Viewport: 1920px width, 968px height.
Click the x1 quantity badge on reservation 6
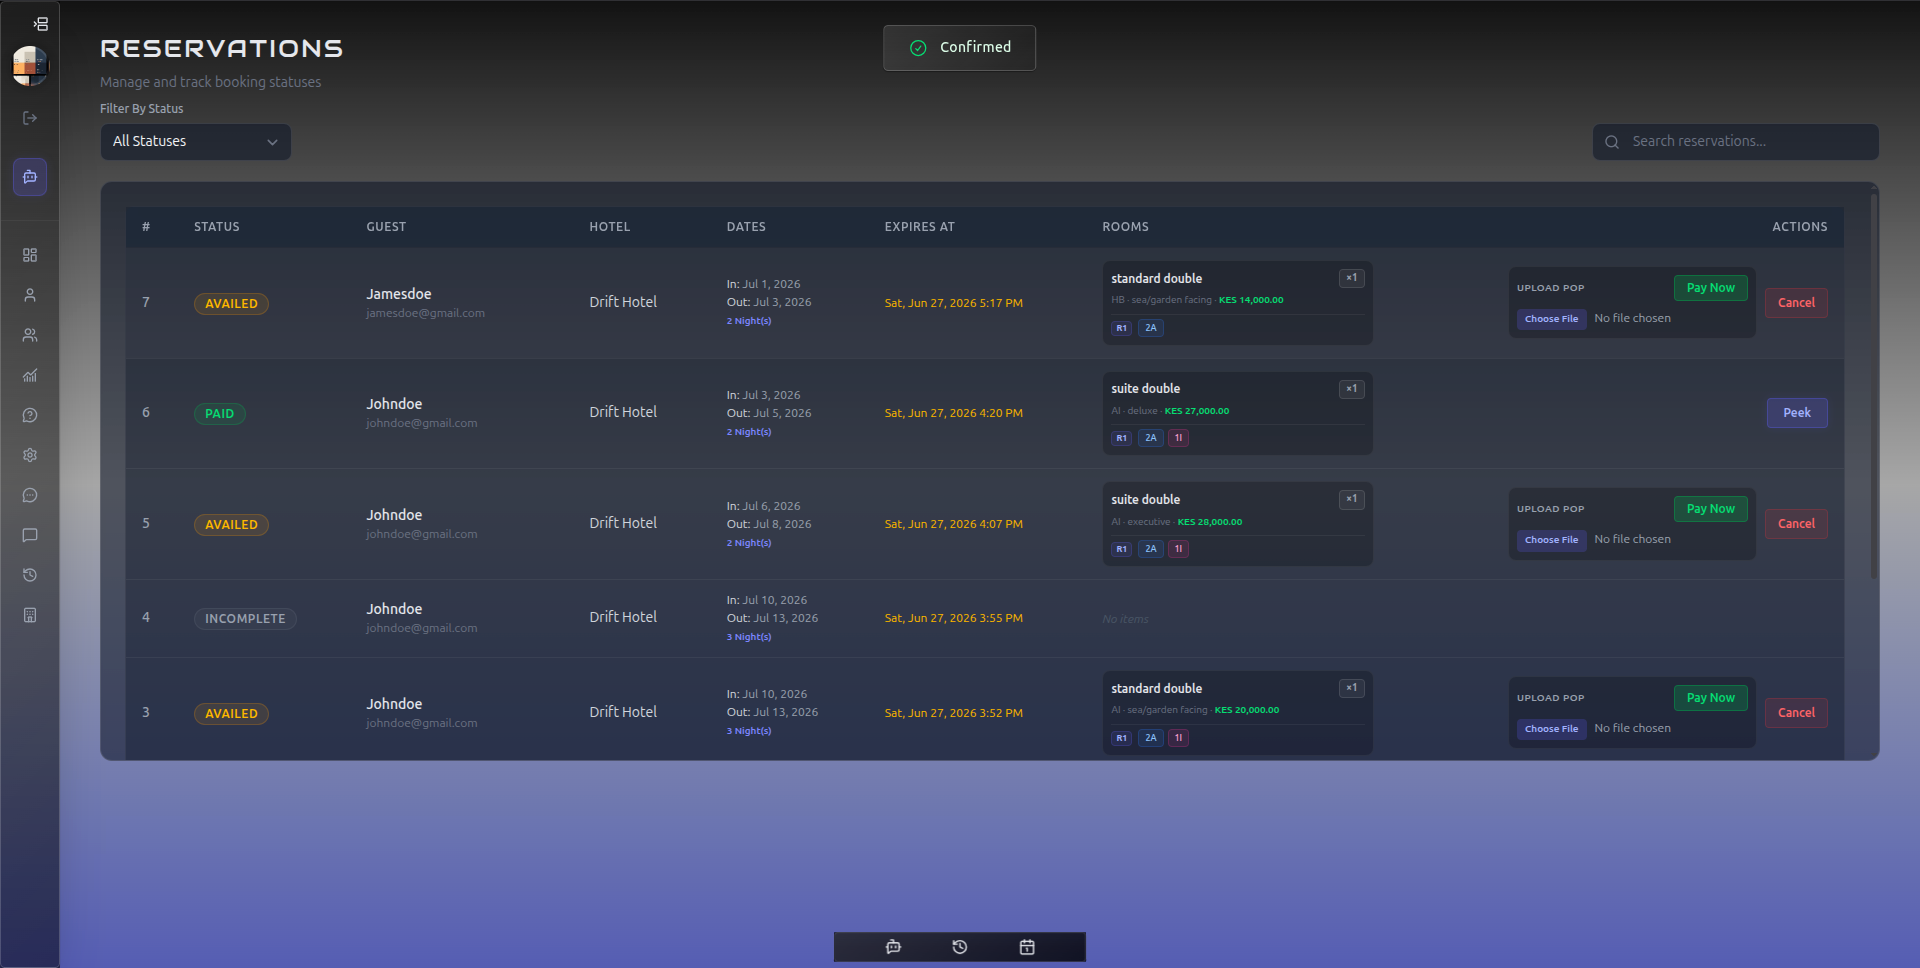[1351, 389]
